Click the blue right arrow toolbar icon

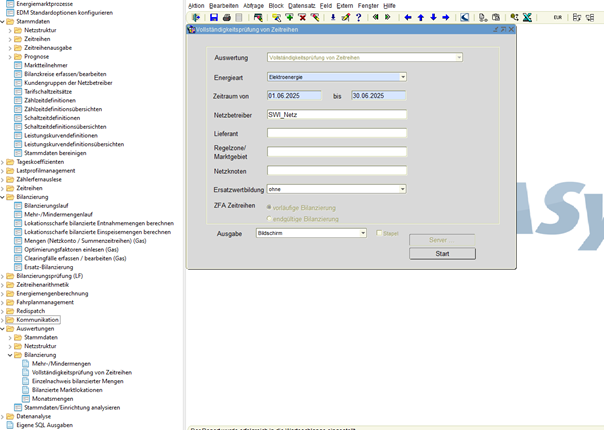446,17
